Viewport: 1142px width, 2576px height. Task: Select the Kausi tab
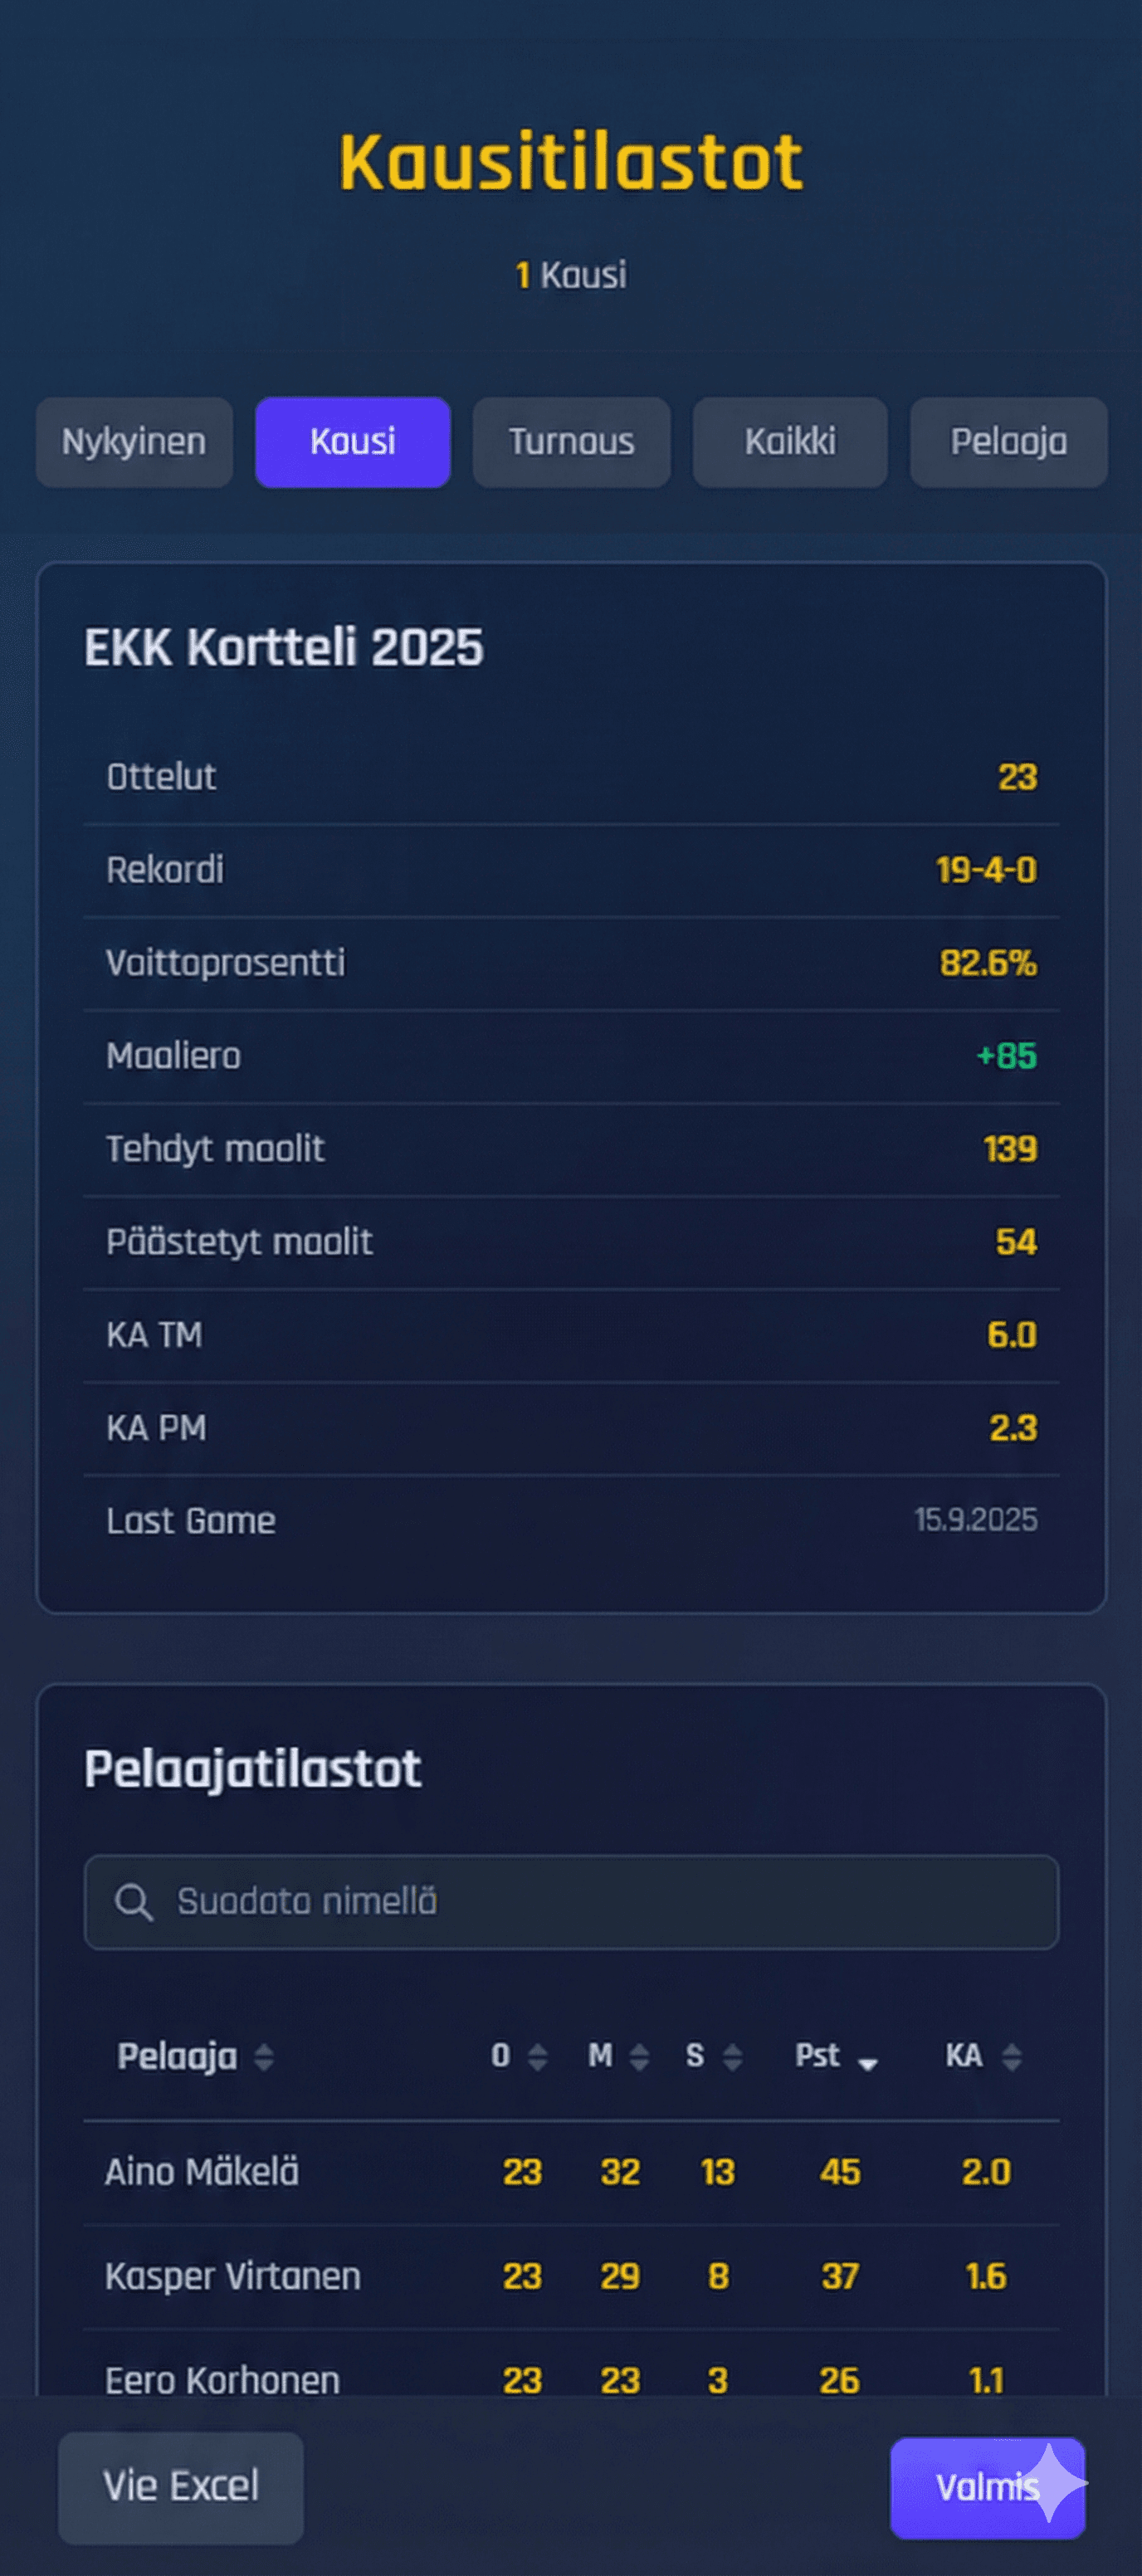[353, 442]
